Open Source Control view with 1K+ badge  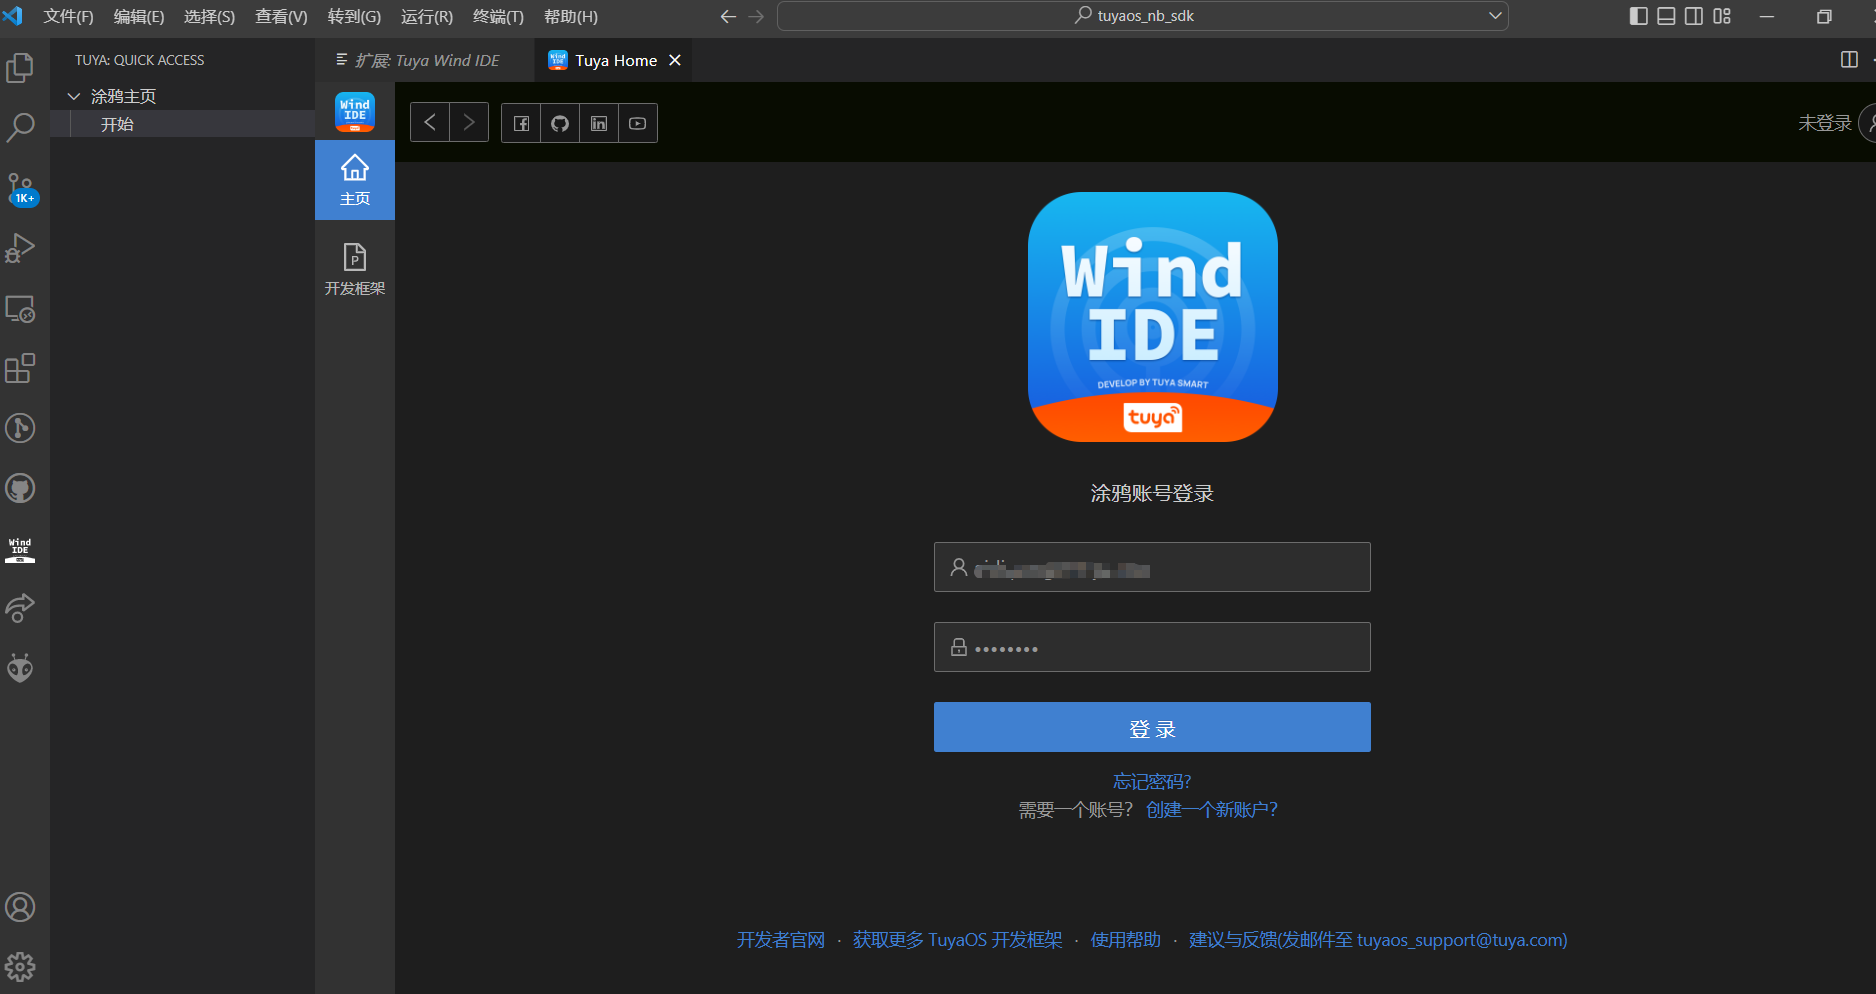(20, 188)
